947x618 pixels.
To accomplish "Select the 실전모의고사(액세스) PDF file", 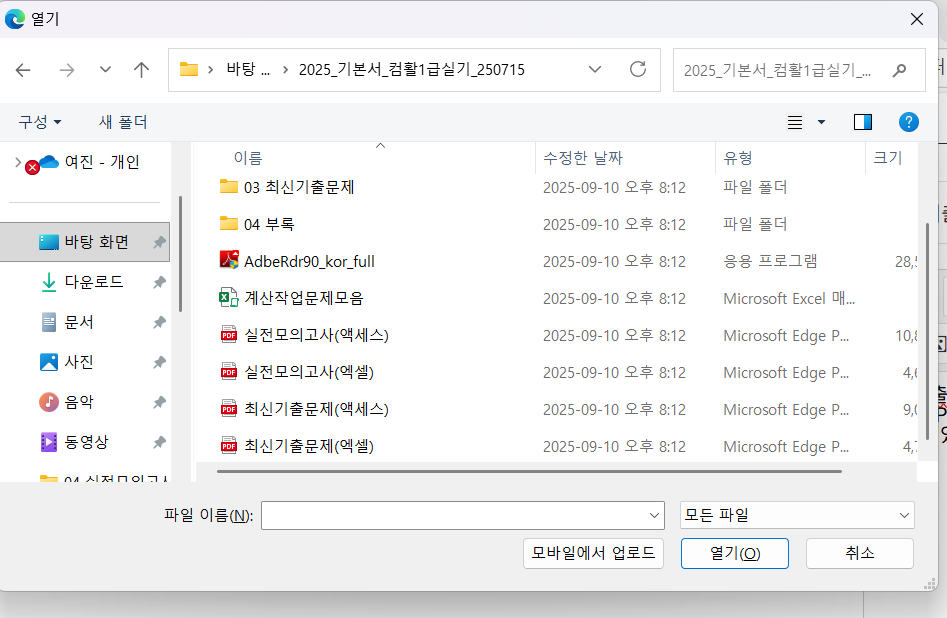I will [x=316, y=335].
